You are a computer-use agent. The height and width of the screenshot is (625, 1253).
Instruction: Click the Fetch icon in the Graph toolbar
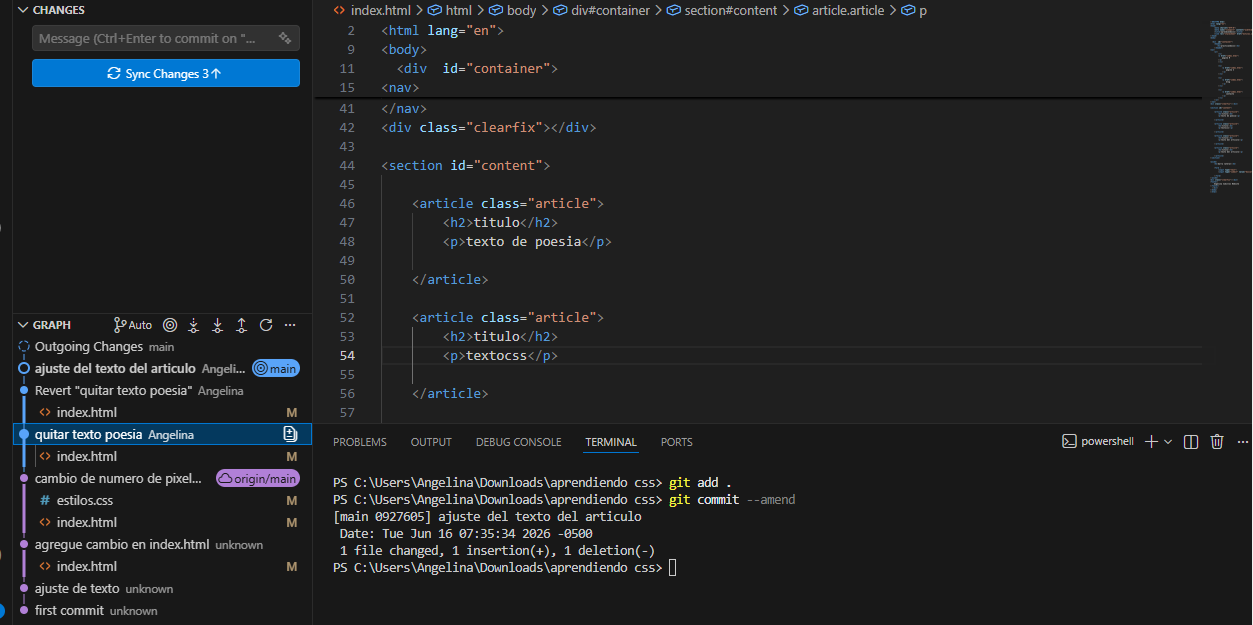(194, 325)
